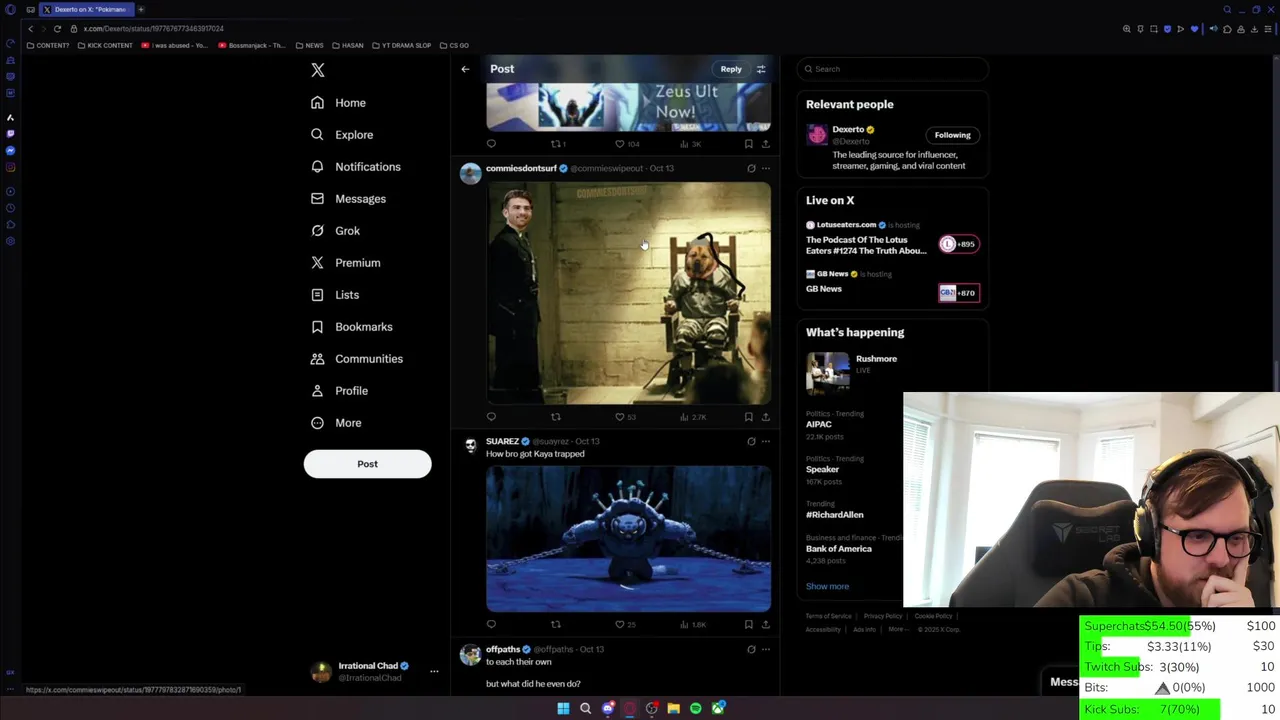Open the browser zoom/find magnifier icon

(1127, 29)
